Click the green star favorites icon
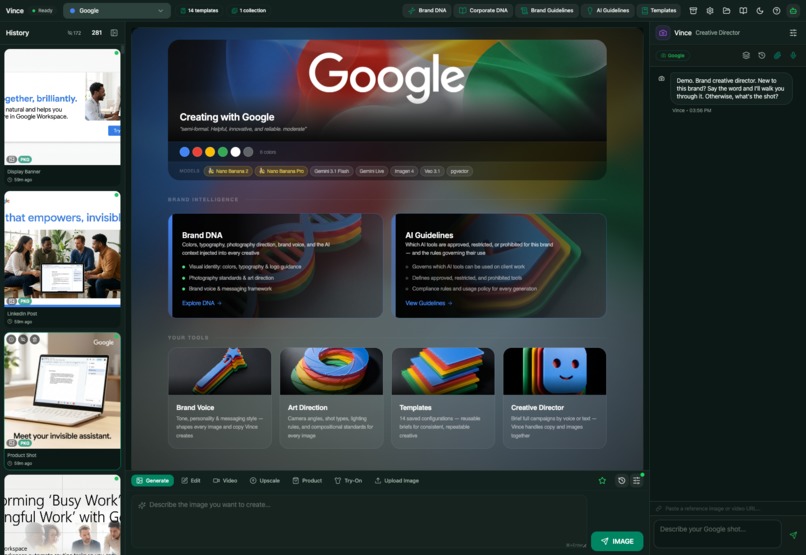806x555 pixels. (602, 480)
